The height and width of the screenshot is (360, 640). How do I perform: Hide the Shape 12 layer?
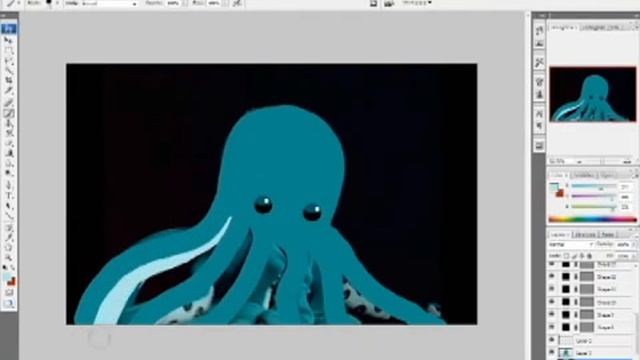(x=552, y=277)
